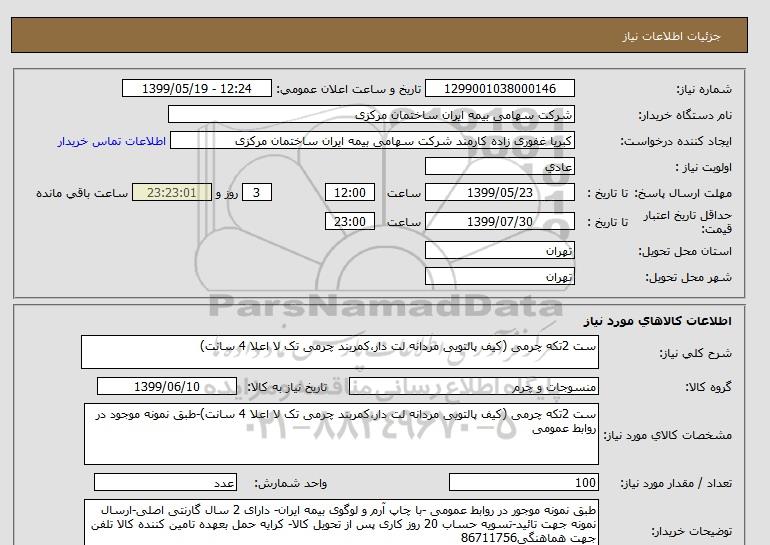Click the response deadline time 12:00

click(x=350, y=192)
